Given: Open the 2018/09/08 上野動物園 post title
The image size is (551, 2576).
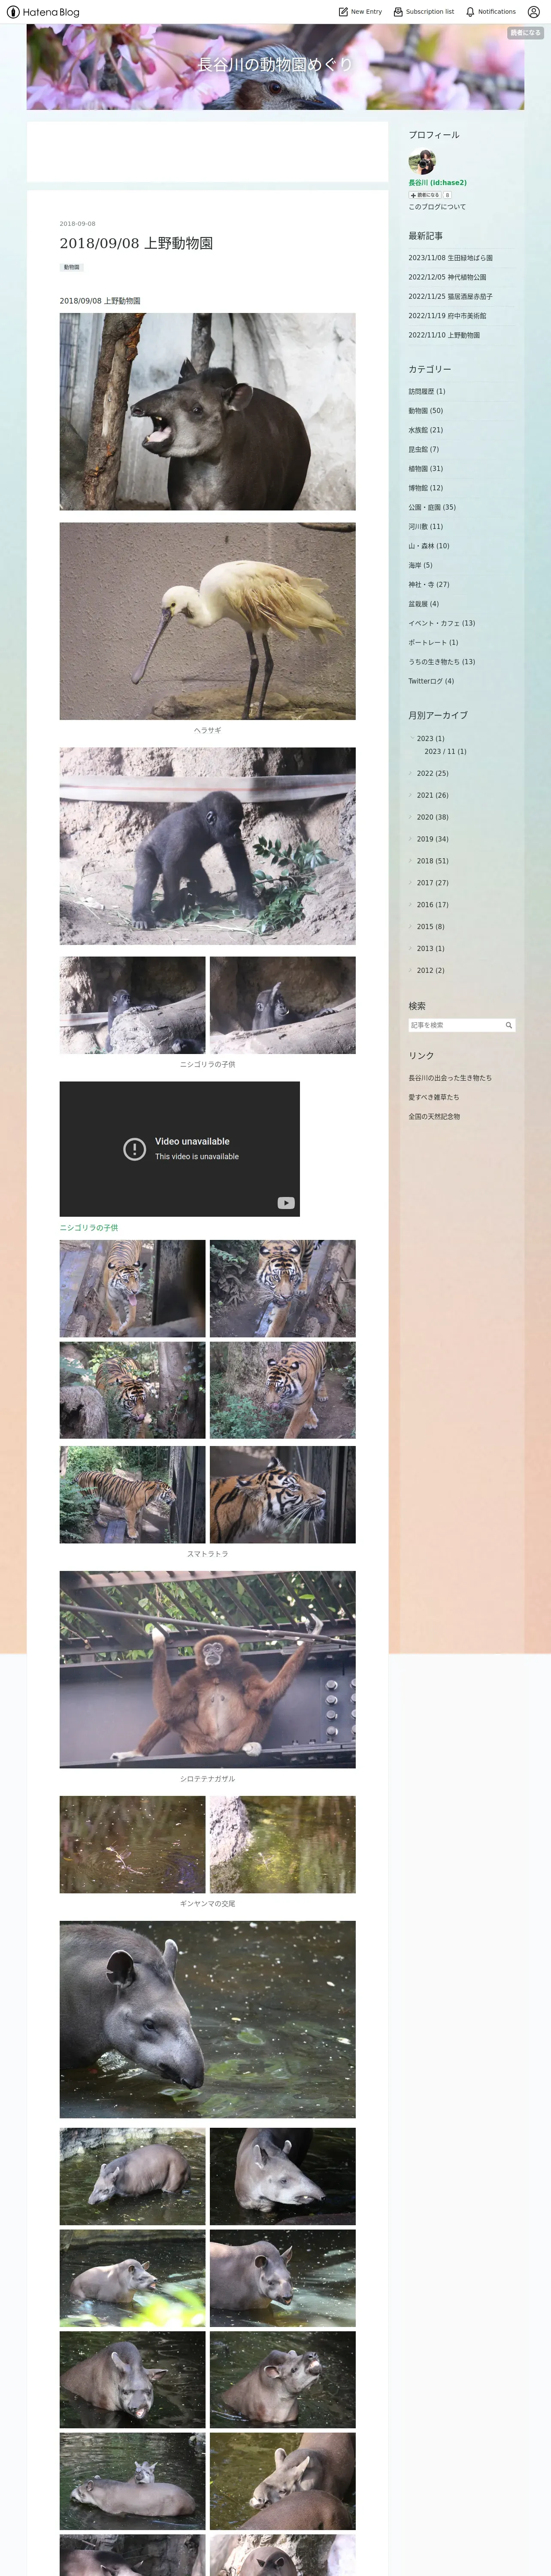Looking at the screenshot, I should [136, 243].
